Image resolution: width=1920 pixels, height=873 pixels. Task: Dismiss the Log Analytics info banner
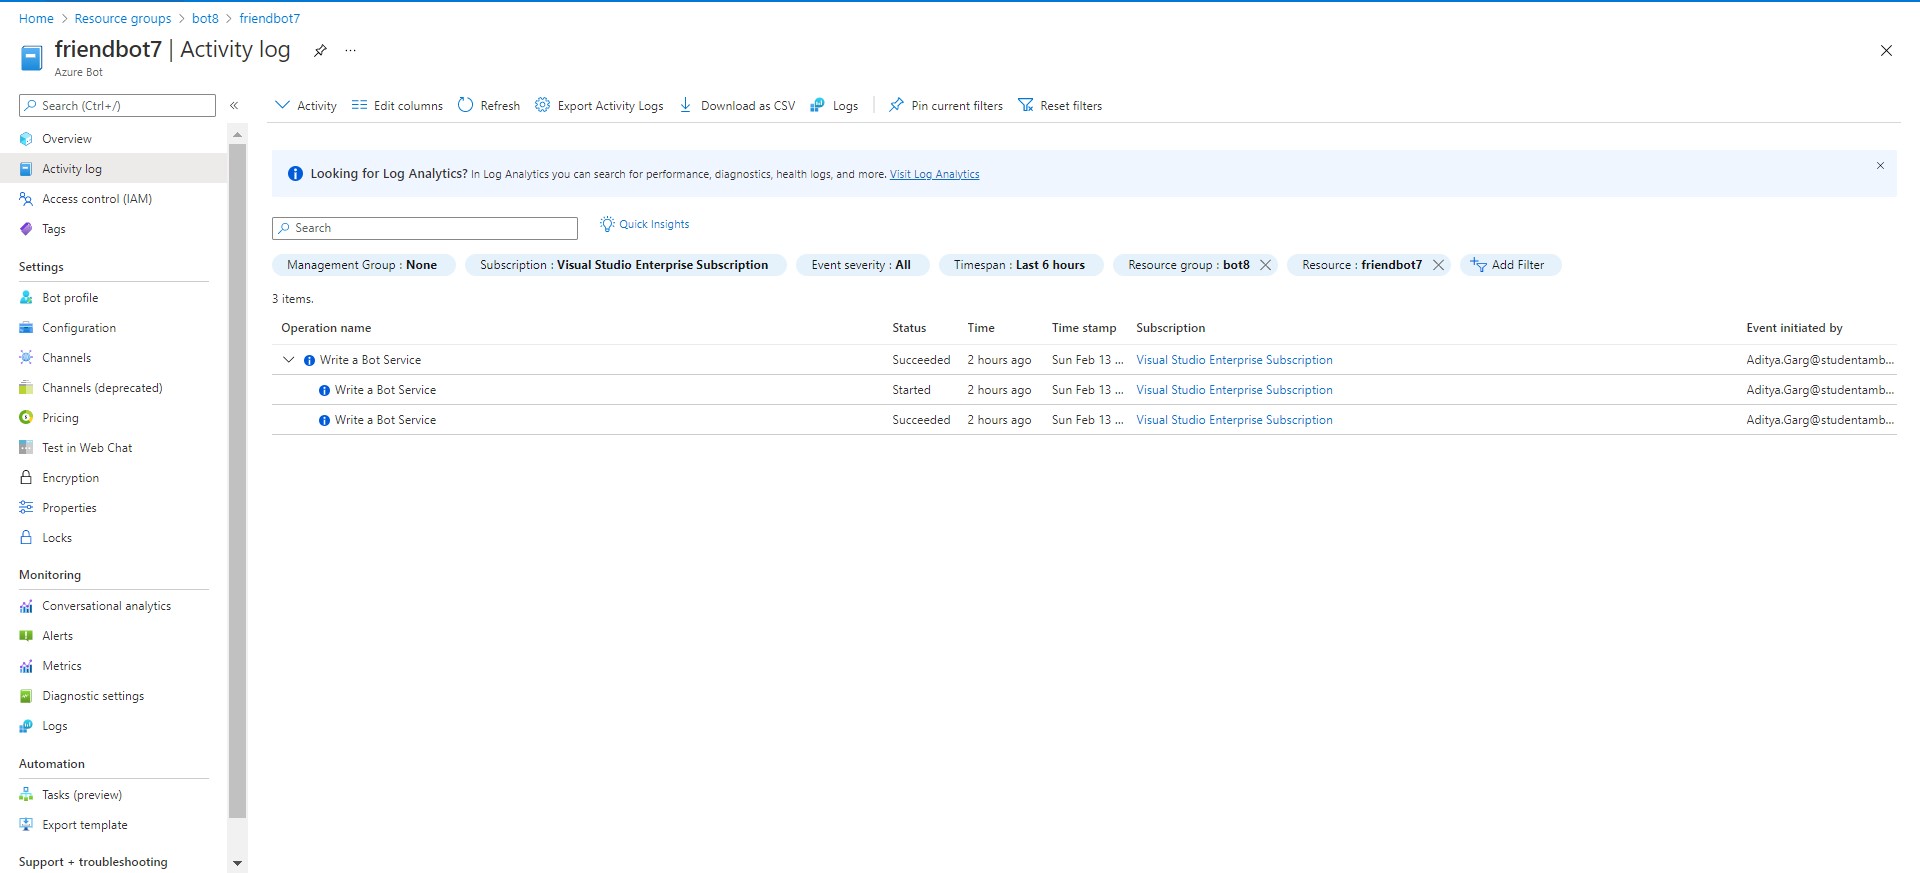click(1880, 166)
